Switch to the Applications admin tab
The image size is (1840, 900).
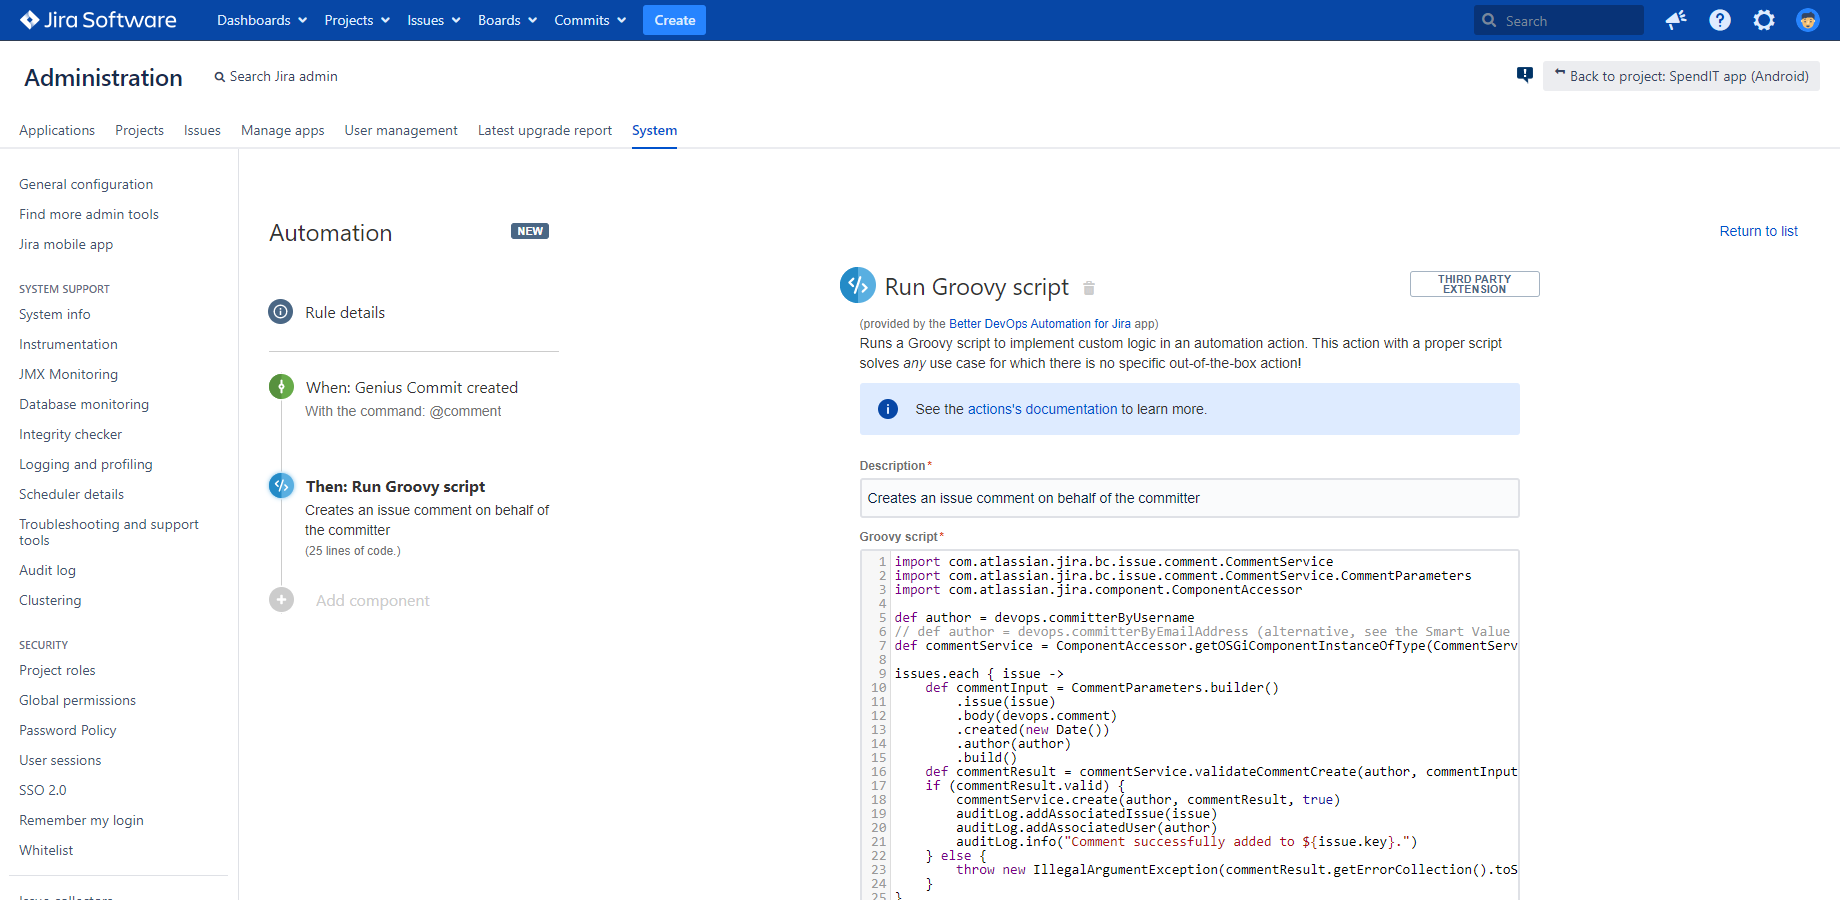[57, 130]
